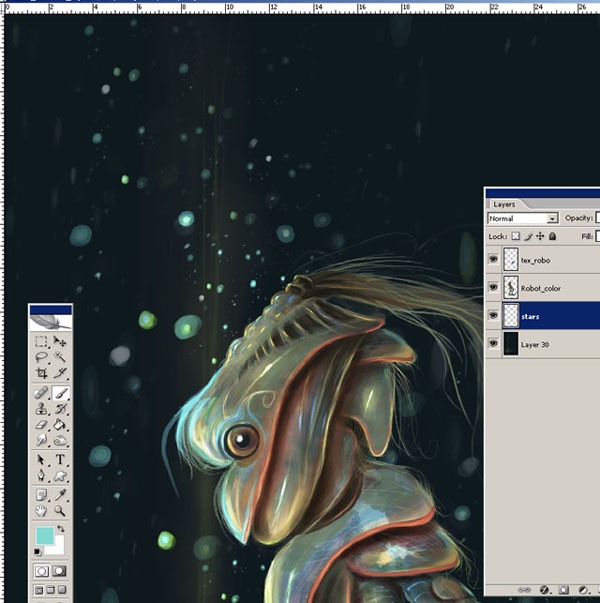Select the Zoom tool

coord(60,511)
